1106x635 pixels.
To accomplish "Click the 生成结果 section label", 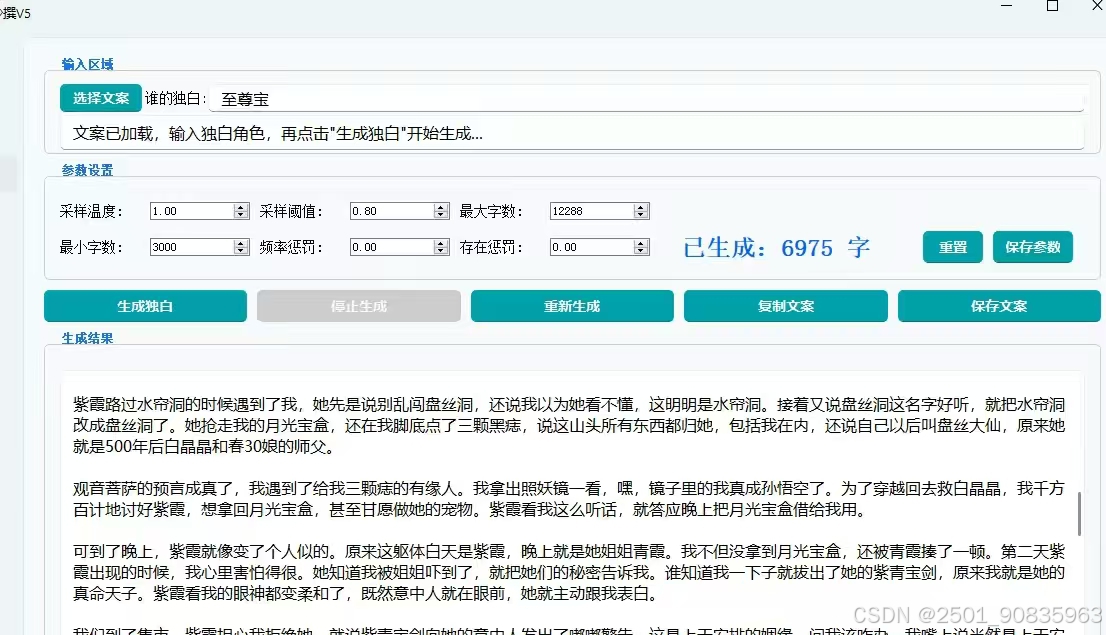I will point(87,339).
